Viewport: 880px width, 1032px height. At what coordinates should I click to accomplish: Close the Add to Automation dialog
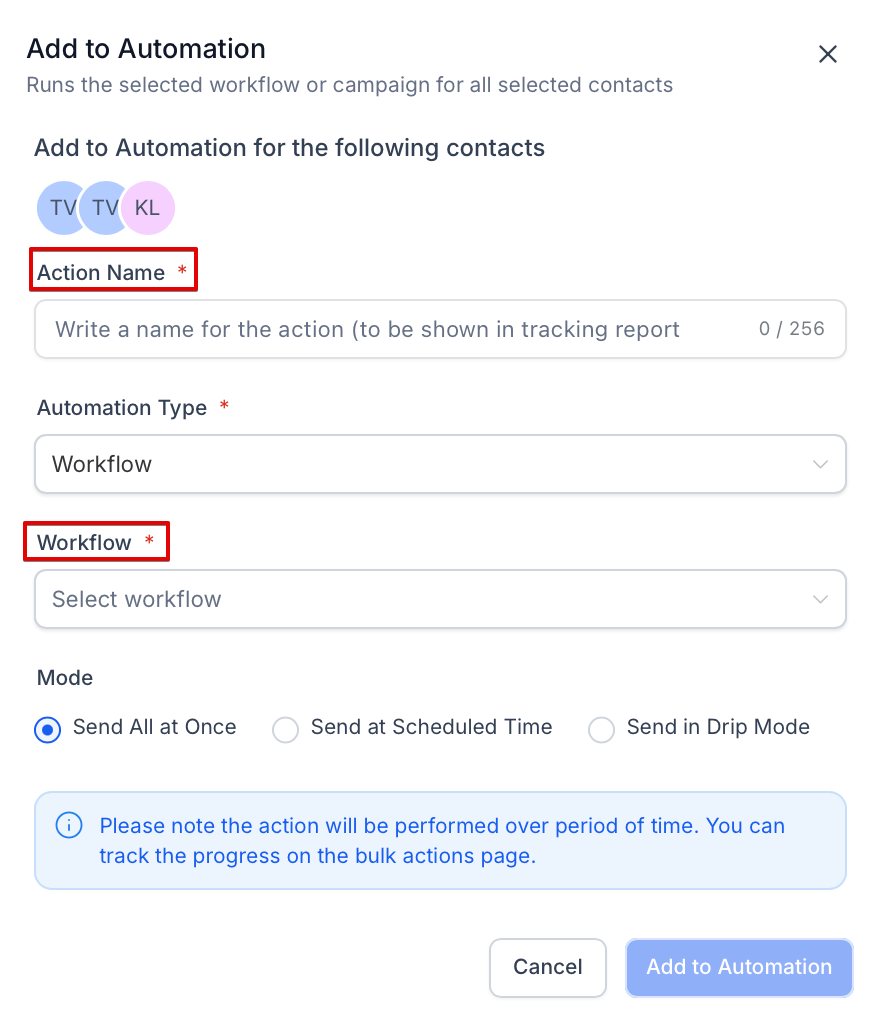click(x=827, y=55)
